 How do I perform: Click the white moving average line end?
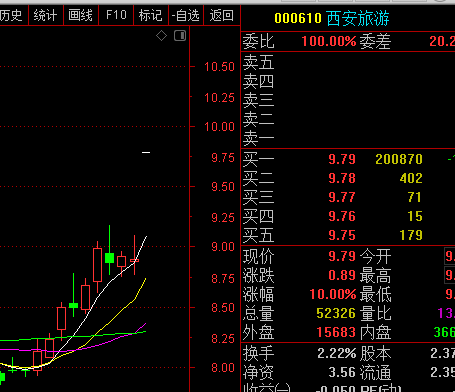click(x=146, y=237)
